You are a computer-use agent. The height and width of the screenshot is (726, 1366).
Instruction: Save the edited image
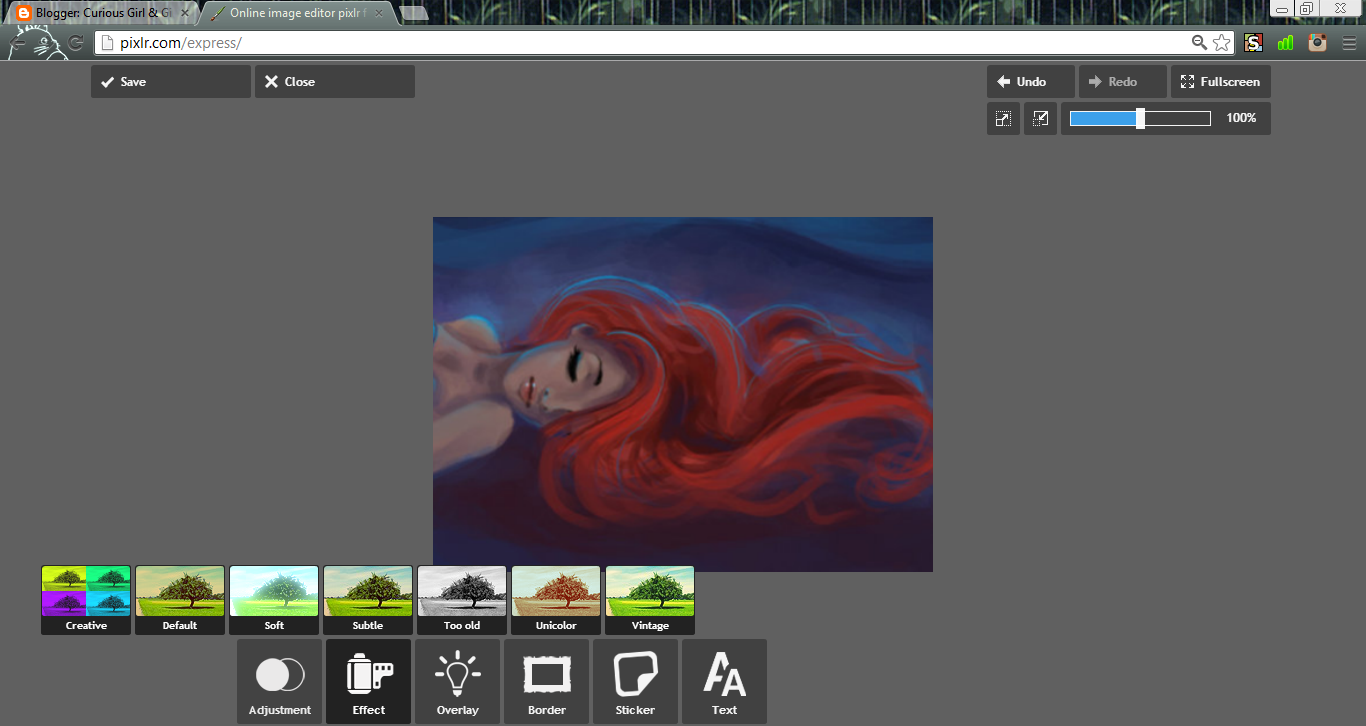point(171,82)
